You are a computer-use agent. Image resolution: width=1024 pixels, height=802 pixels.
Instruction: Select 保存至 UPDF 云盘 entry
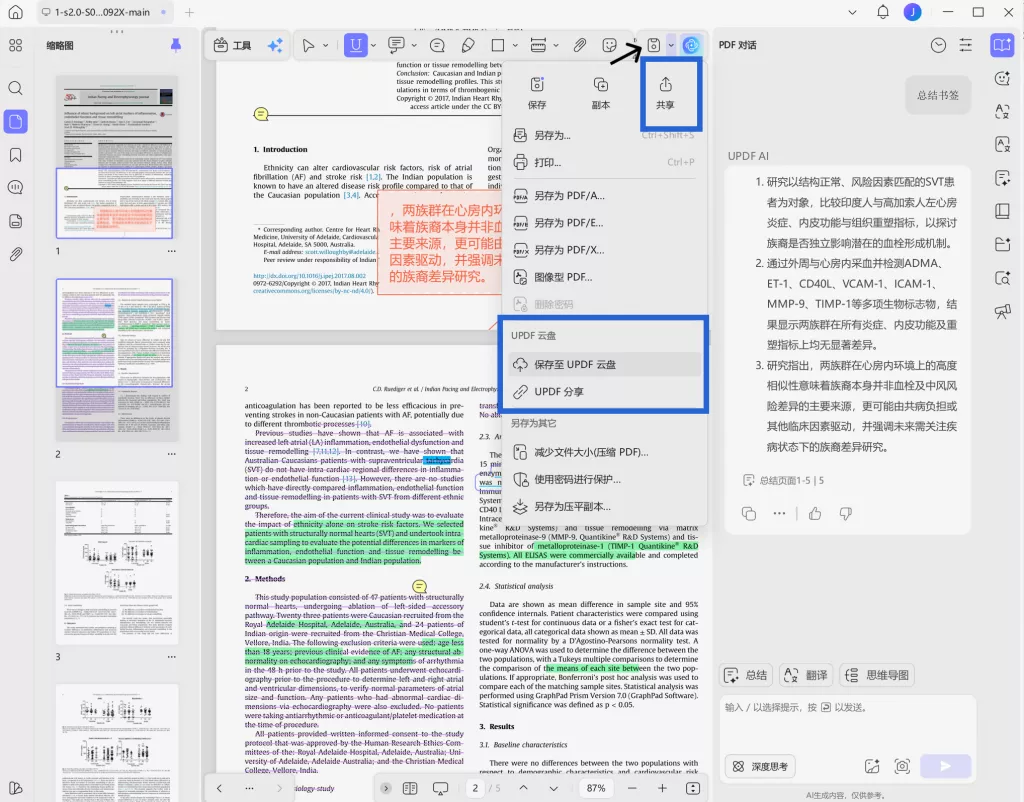pyautogui.click(x=605, y=364)
